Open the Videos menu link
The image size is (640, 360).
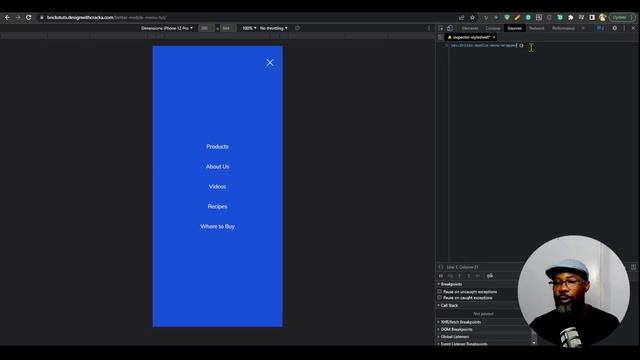tap(217, 187)
